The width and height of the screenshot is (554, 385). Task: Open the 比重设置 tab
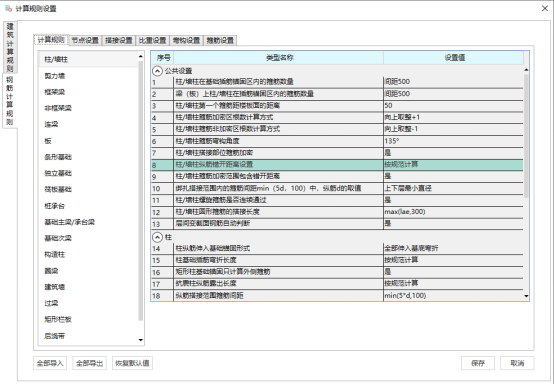coord(152,40)
